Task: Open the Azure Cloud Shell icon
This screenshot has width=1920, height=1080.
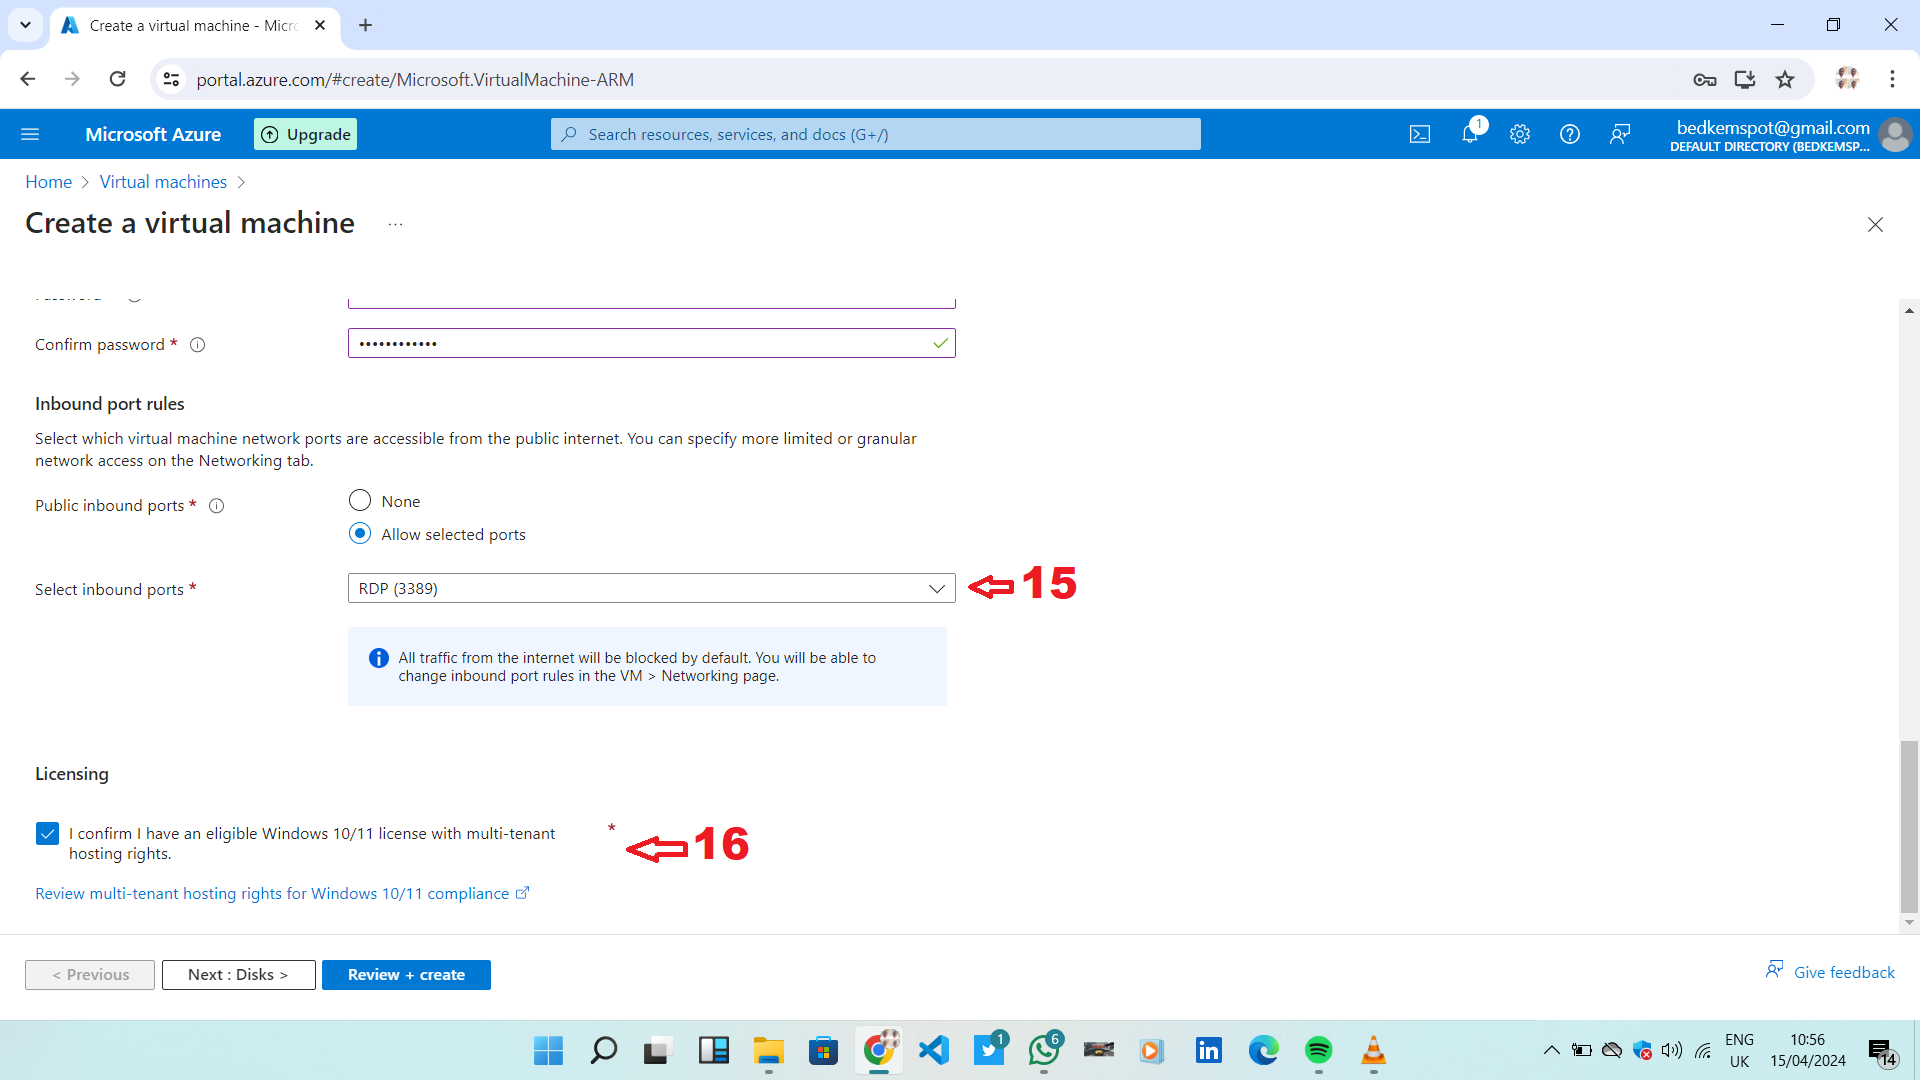Action: [x=1419, y=134]
